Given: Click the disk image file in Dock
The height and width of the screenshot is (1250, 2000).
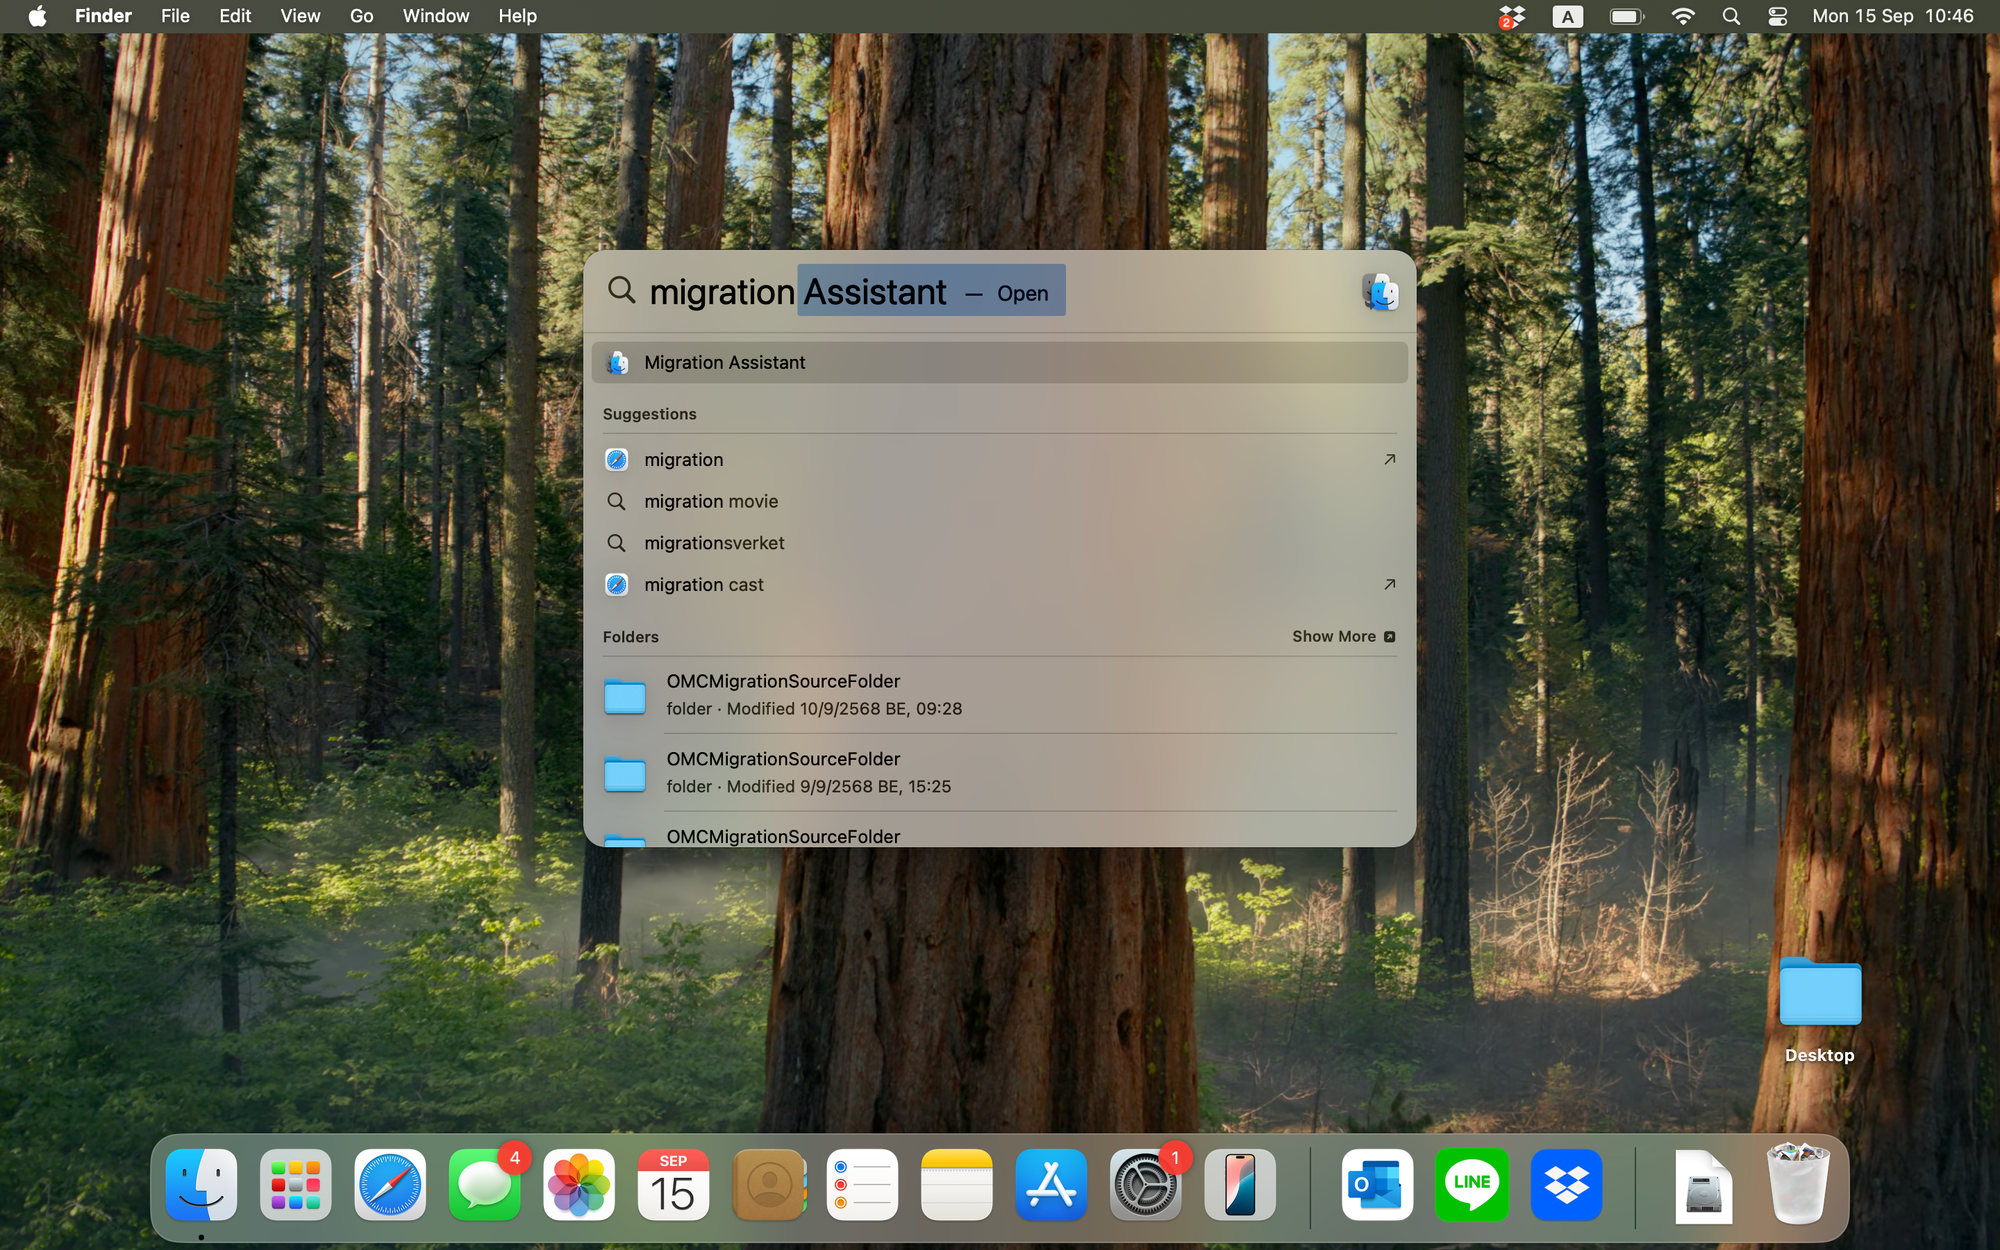Looking at the screenshot, I should coord(1703,1187).
